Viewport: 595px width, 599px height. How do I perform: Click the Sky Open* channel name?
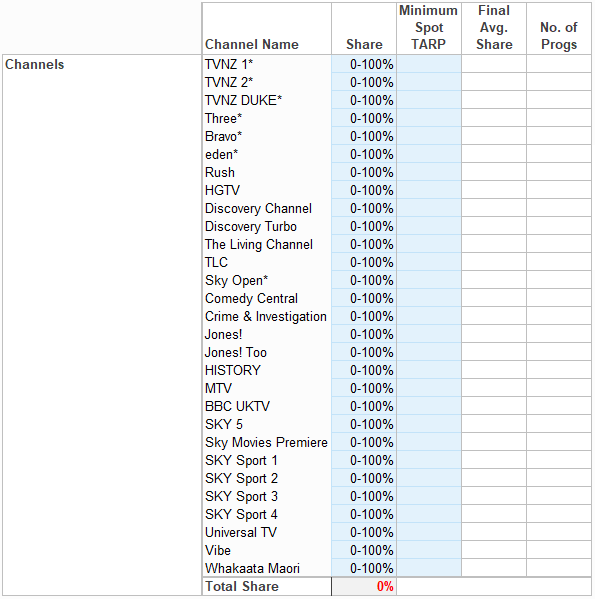(236, 280)
